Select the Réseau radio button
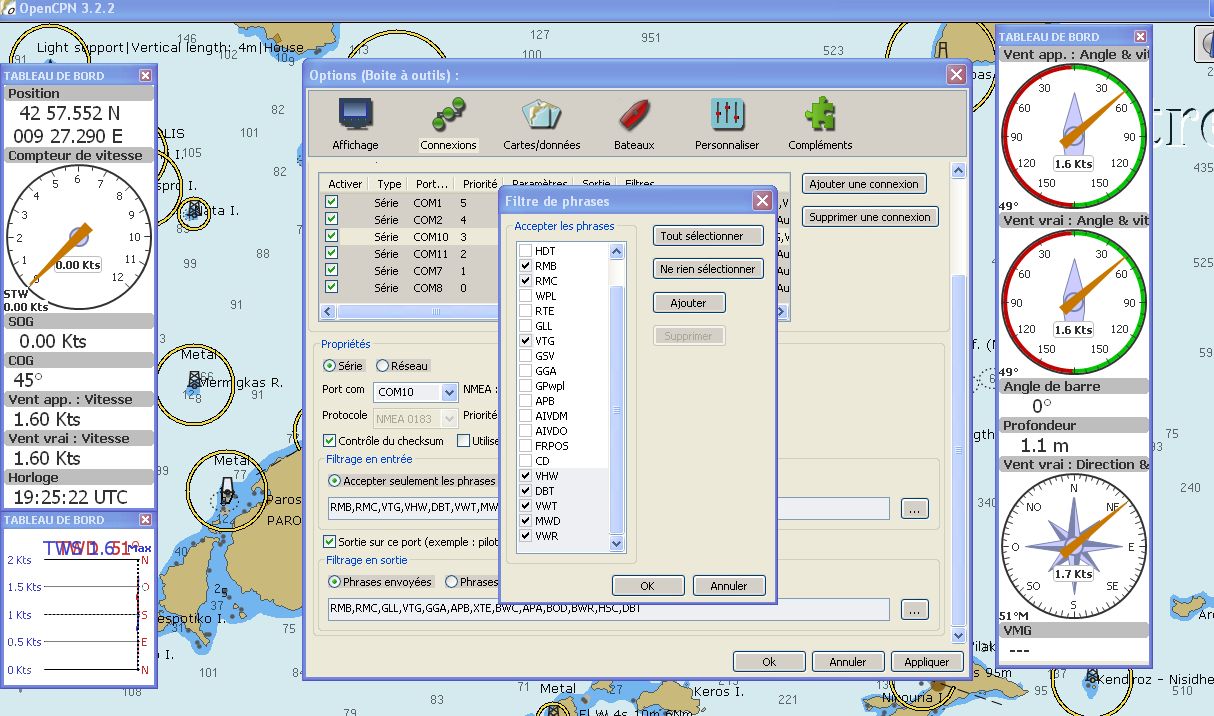Image resolution: width=1214 pixels, height=716 pixels. click(x=382, y=366)
